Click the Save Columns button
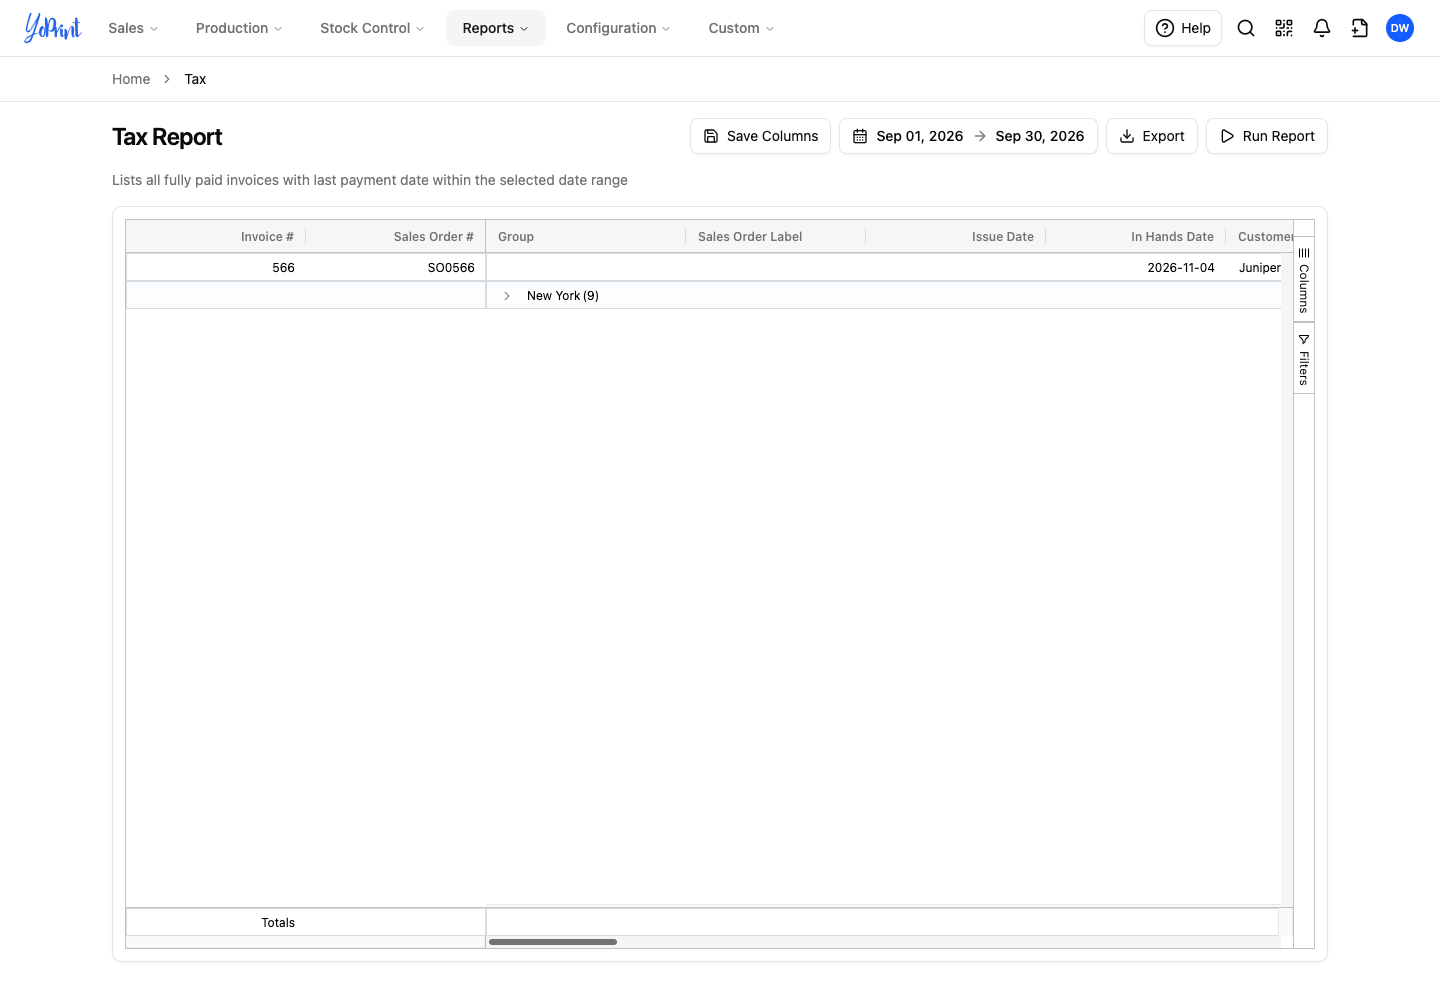The image size is (1440, 1000). click(x=760, y=136)
